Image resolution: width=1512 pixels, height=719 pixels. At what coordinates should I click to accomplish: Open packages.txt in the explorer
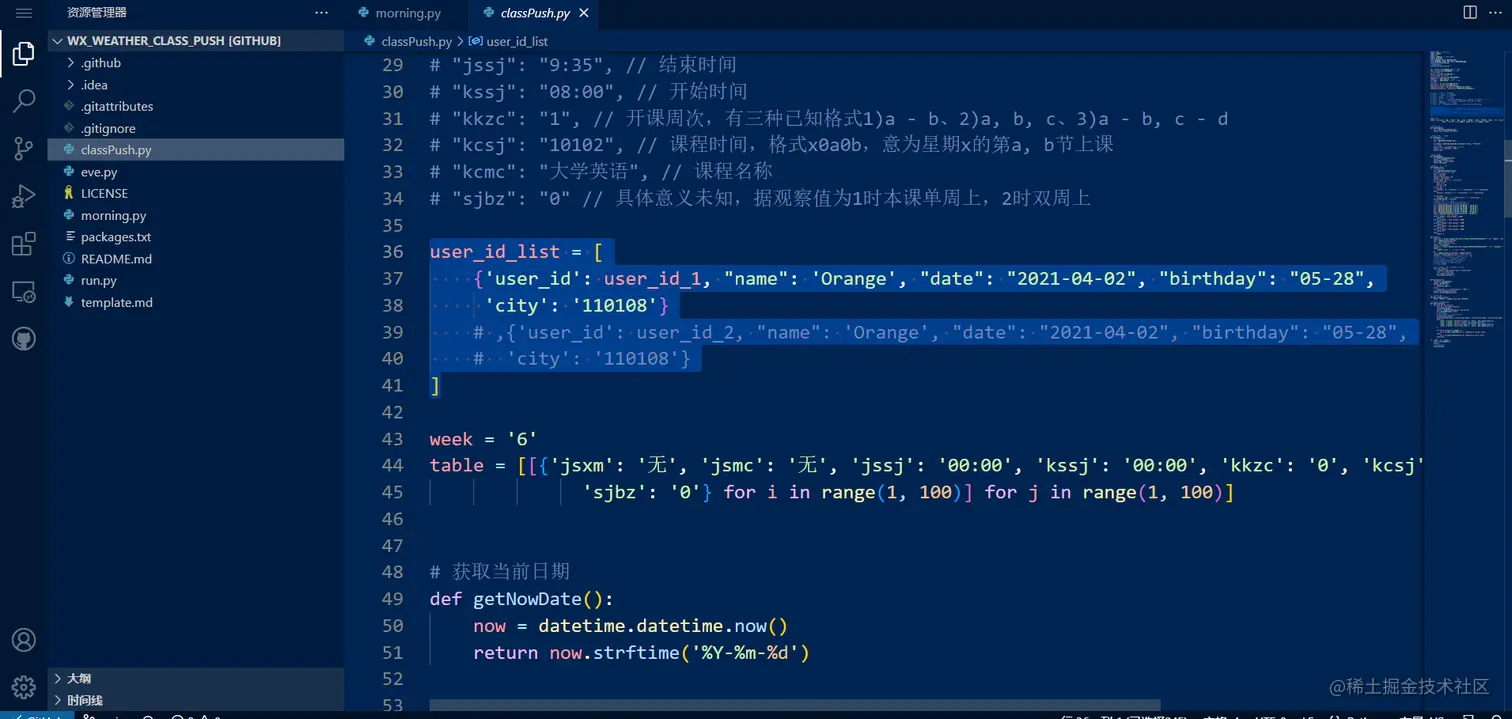(195, 237)
